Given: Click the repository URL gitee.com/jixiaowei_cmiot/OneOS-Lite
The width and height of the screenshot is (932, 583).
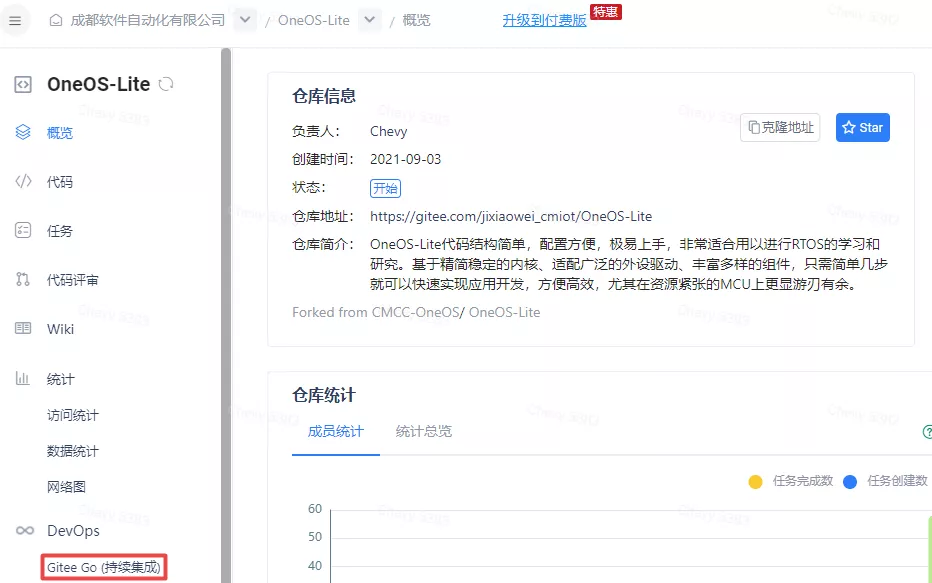Looking at the screenshot, I should [x=511, y=216].
